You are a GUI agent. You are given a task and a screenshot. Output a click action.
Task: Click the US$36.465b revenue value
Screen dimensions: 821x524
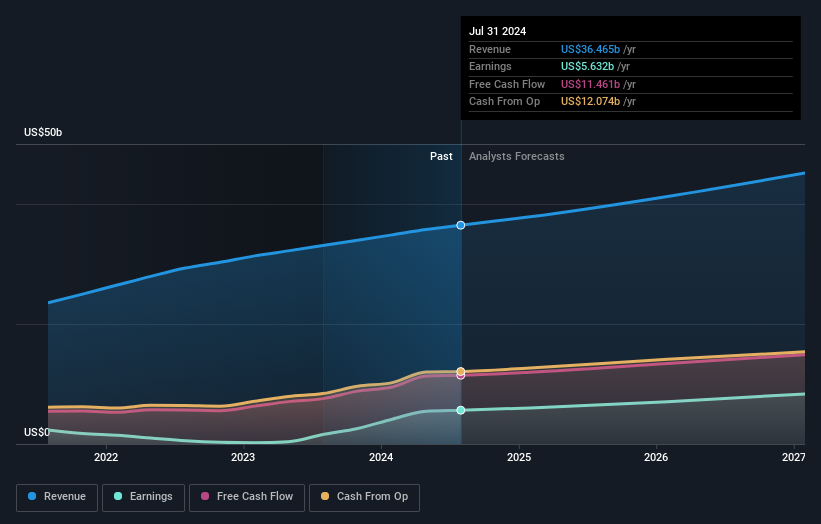[x=591, y=49]
